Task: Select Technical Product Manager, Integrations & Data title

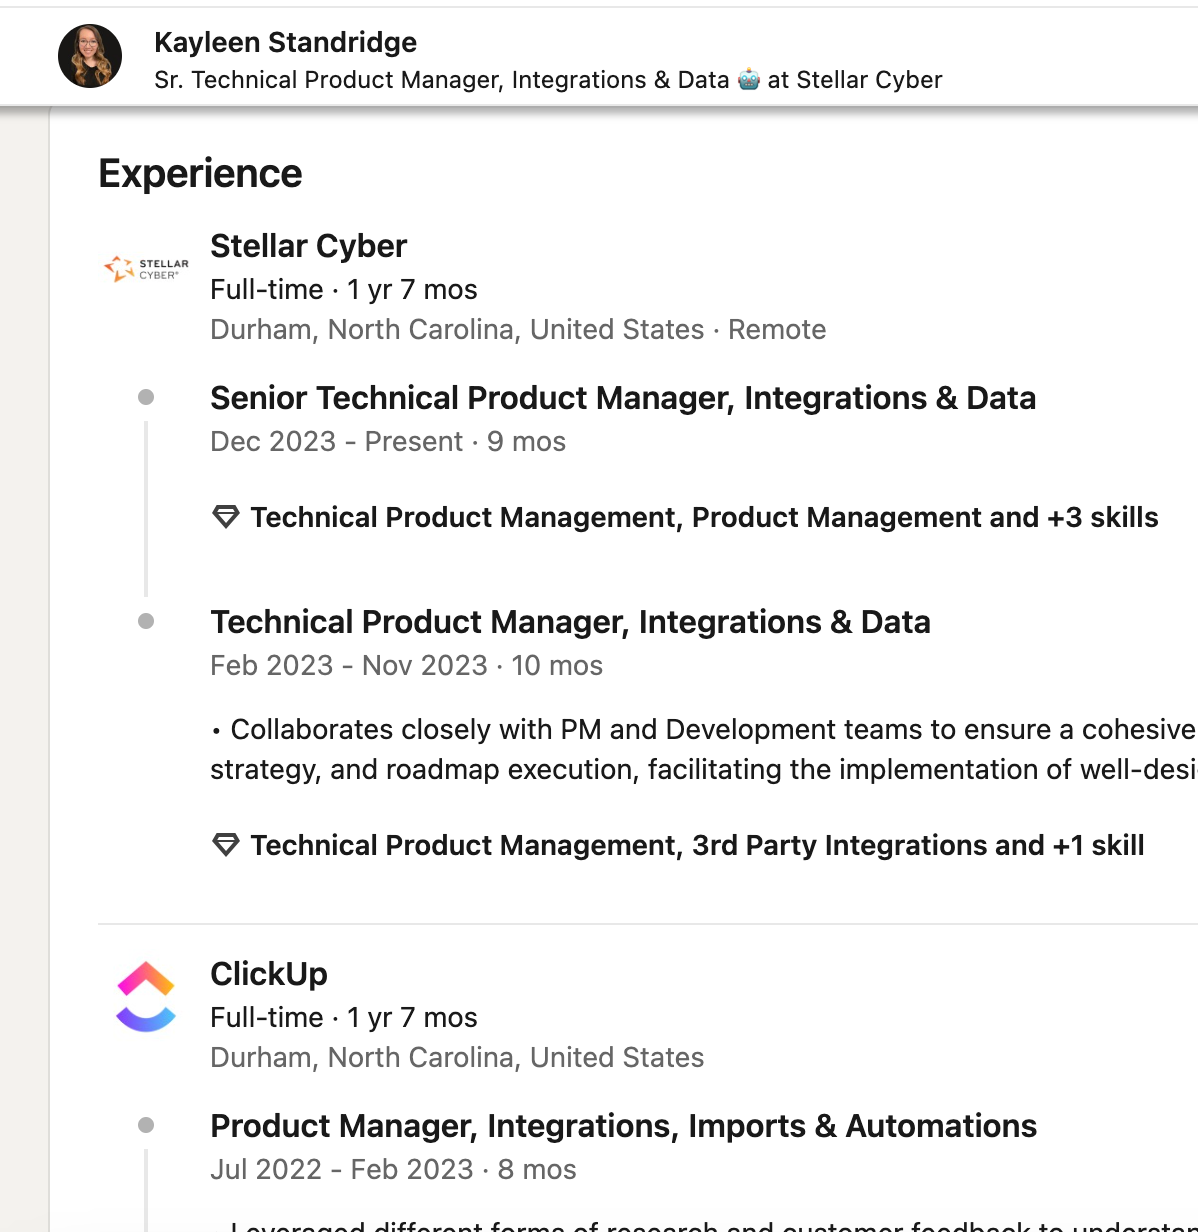Action: click(570, 622)
